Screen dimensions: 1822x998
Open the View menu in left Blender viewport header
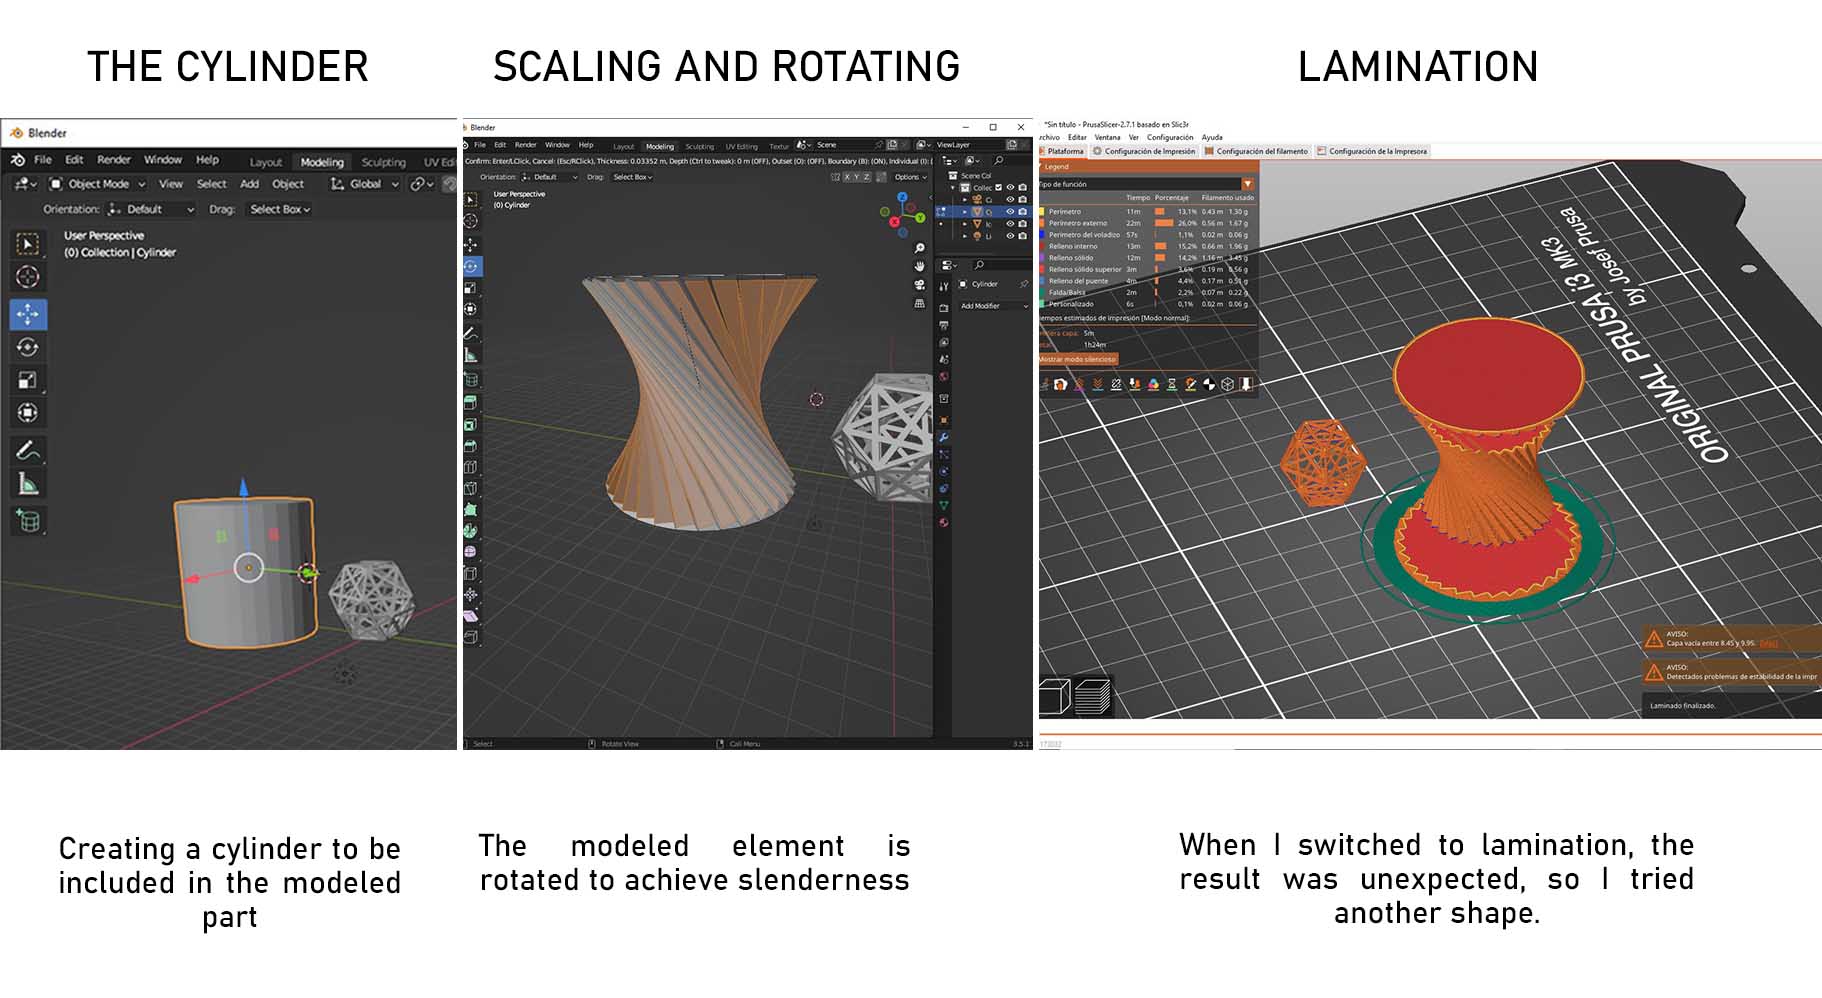[171, 184]
